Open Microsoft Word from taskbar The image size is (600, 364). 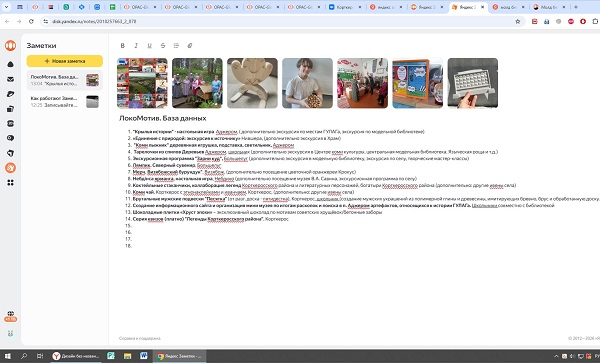144,356
